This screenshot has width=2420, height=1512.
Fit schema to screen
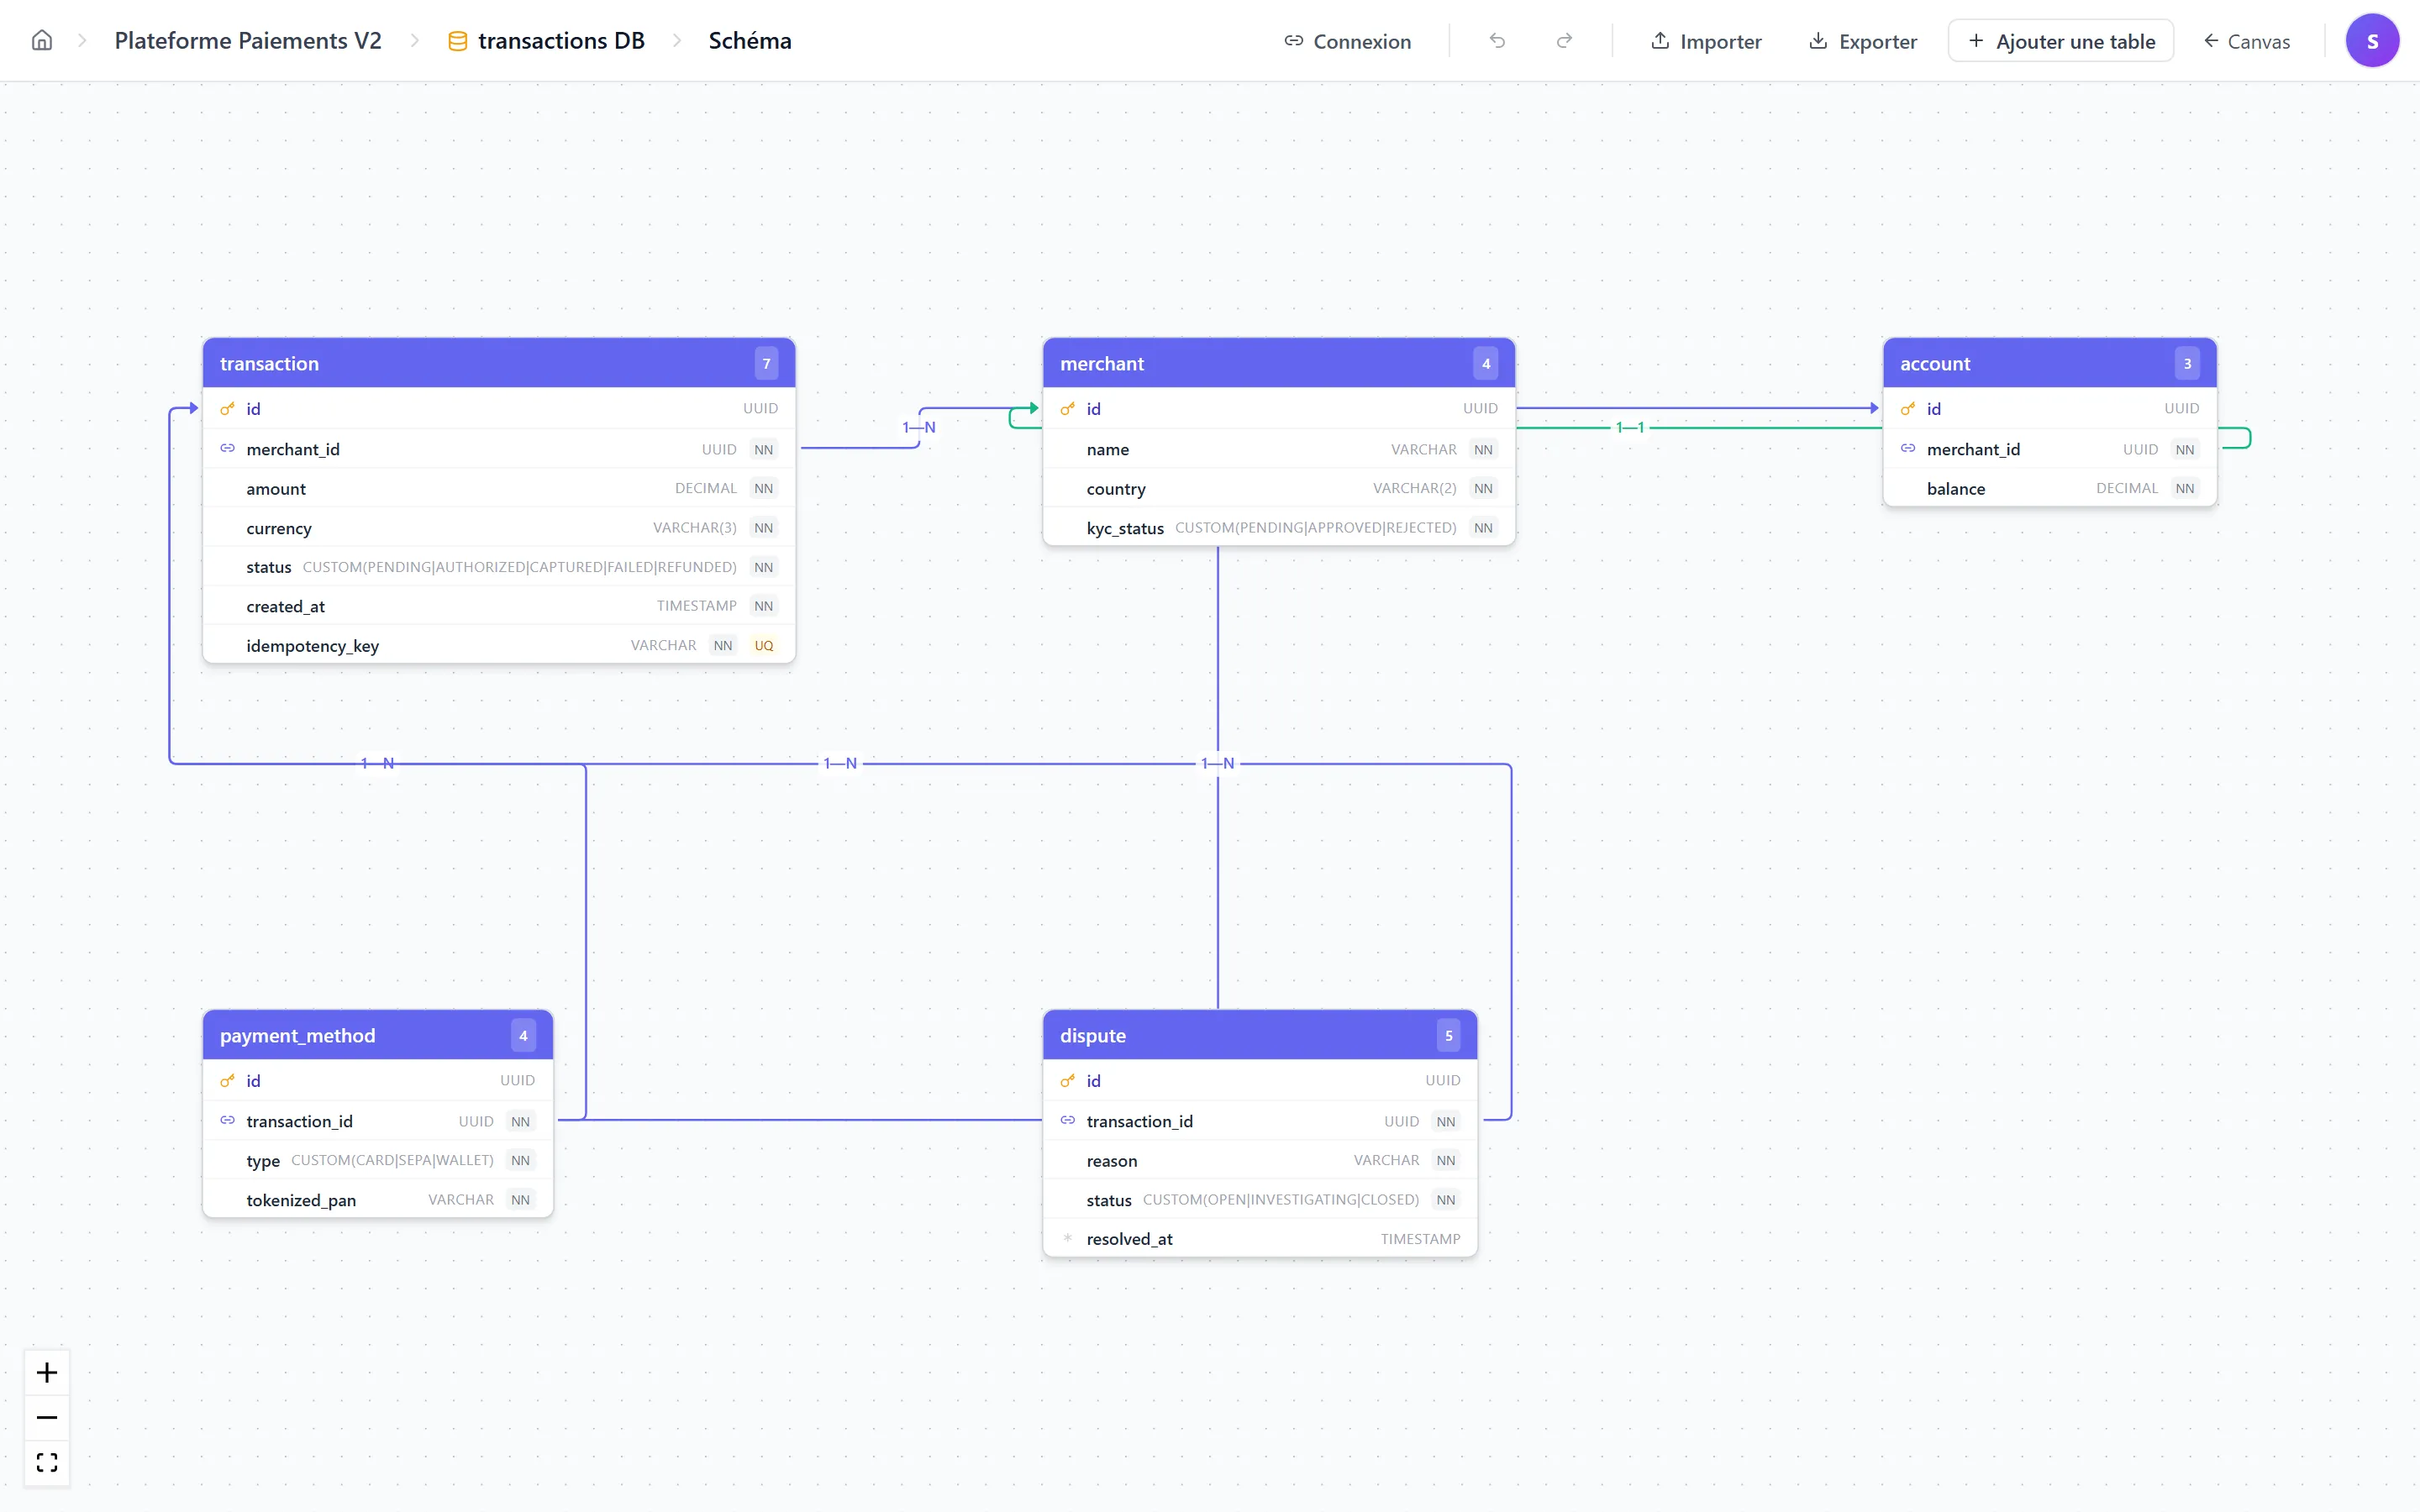tap(47, 1462)
